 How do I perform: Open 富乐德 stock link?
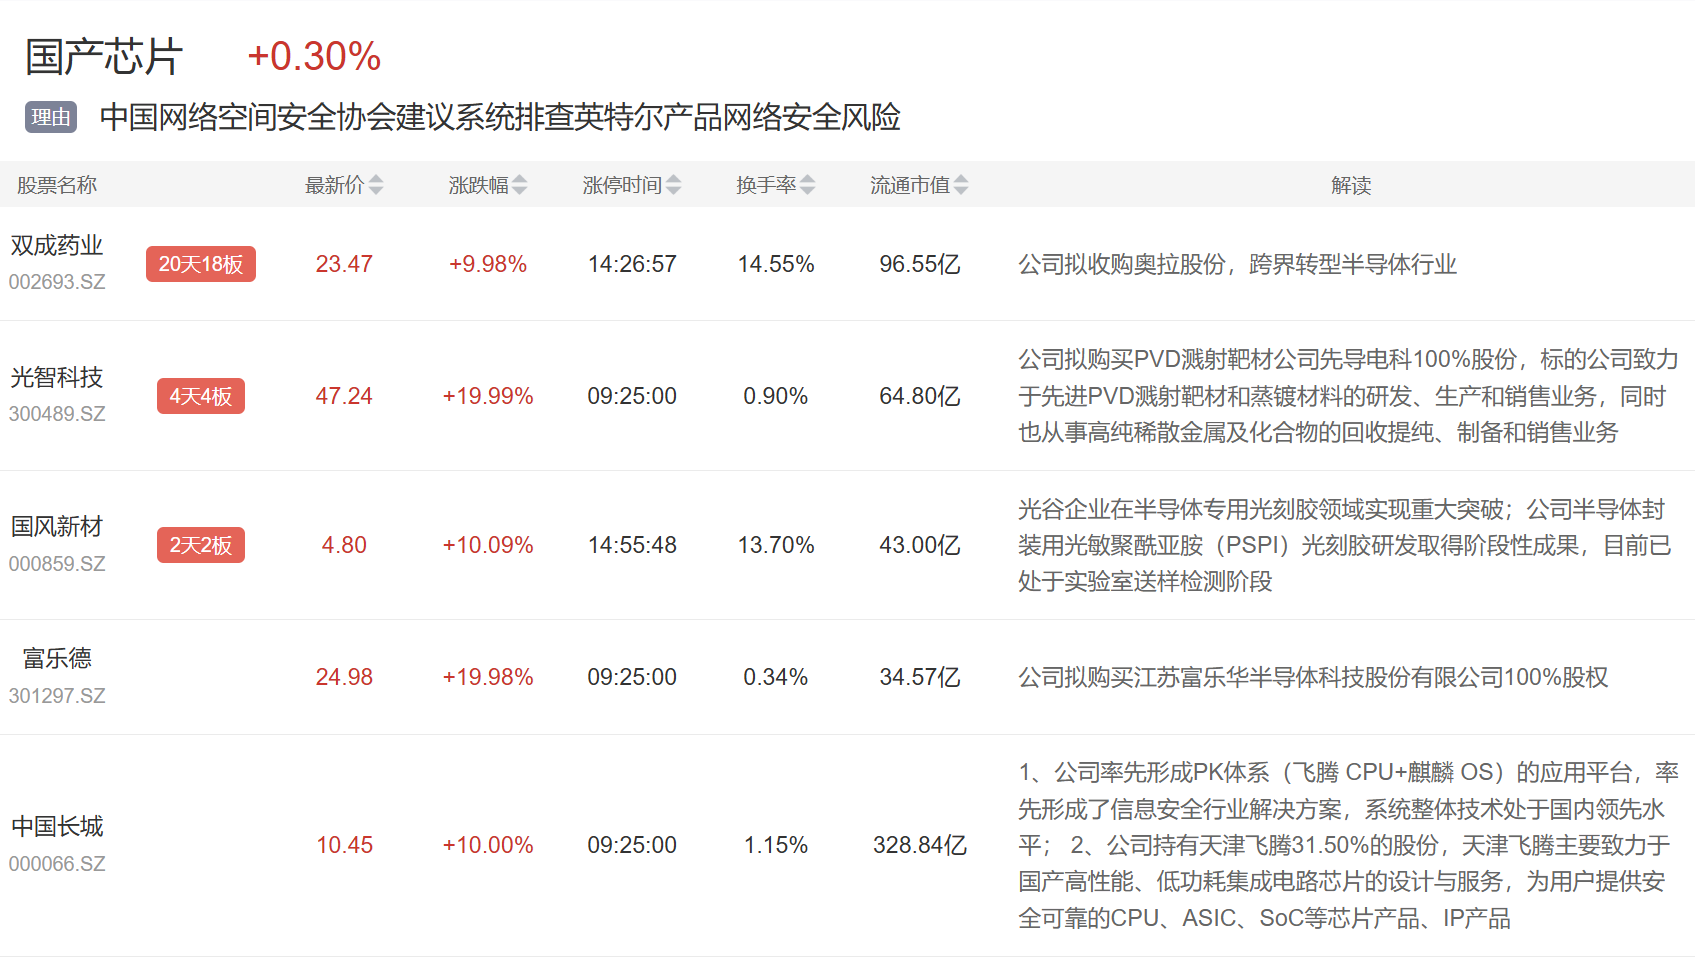coord(57,659)
